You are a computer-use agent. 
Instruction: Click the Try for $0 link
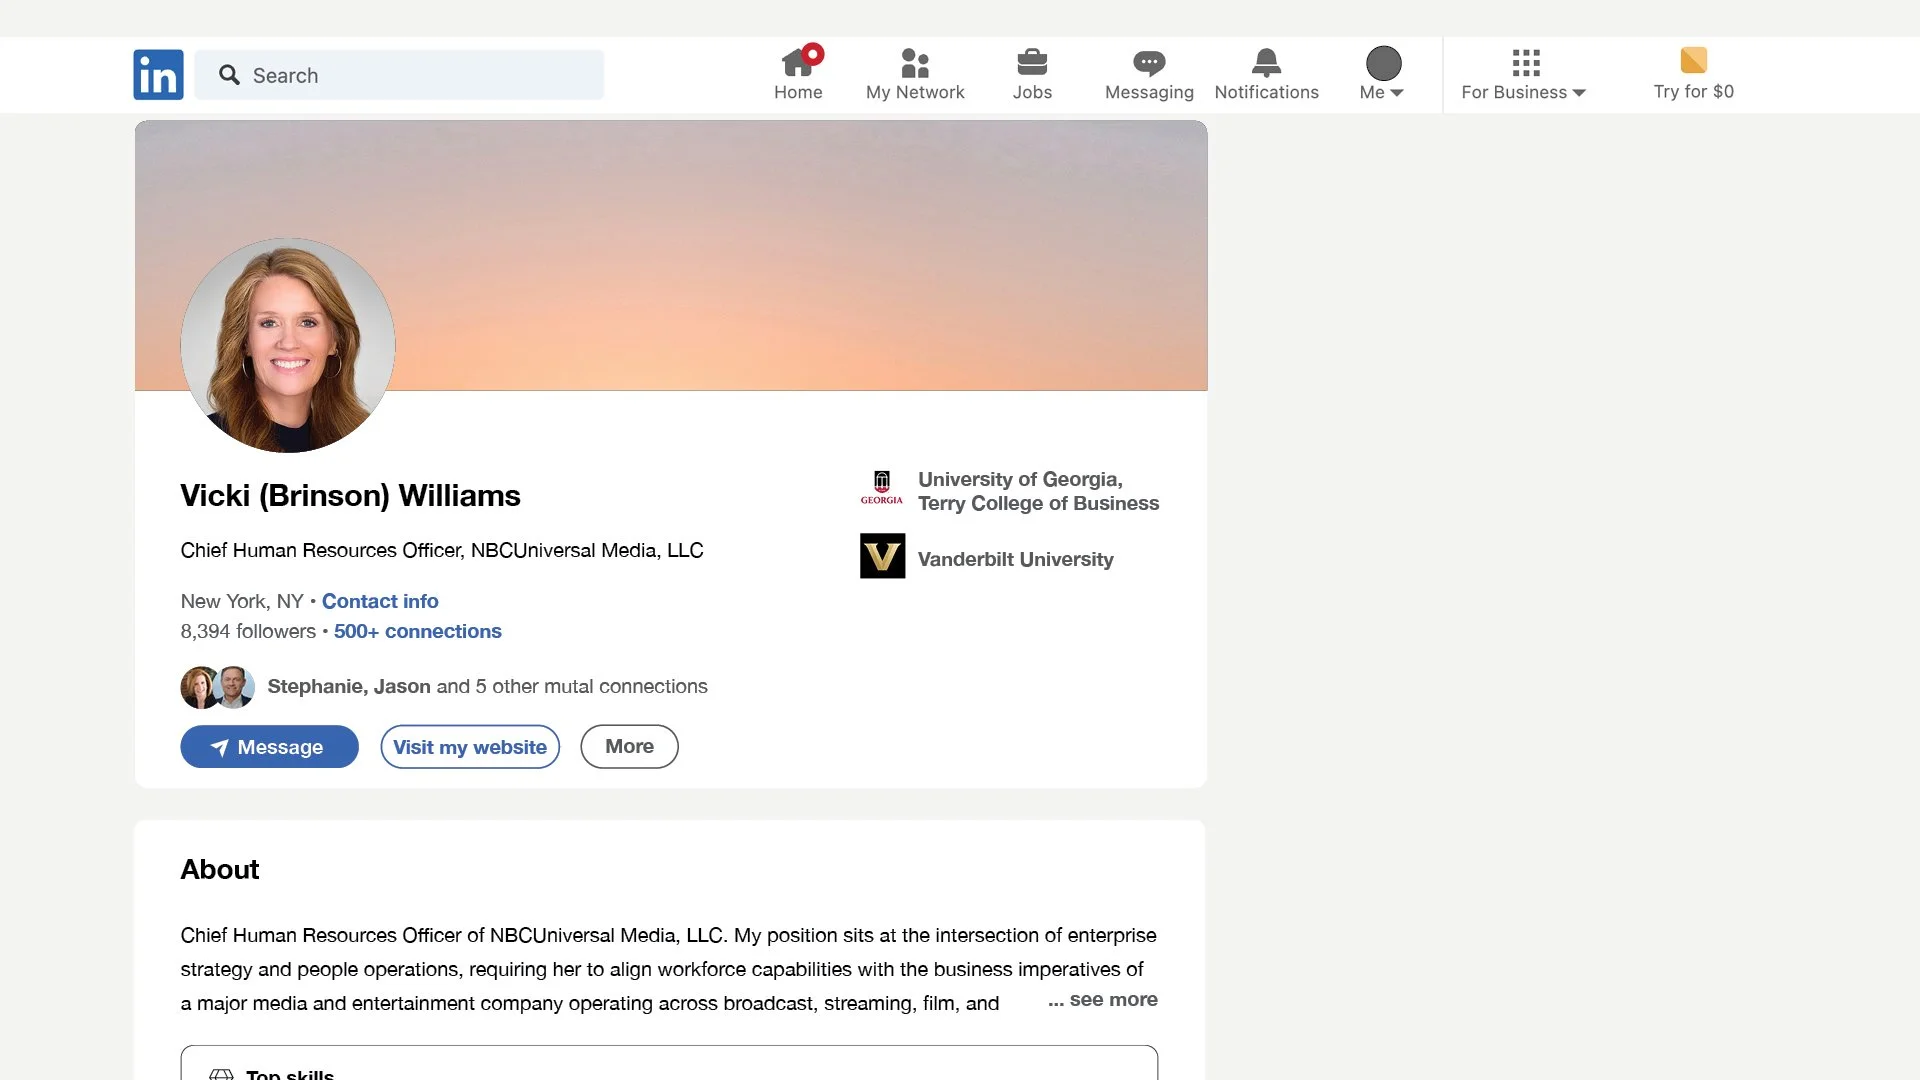(1693, 91)
